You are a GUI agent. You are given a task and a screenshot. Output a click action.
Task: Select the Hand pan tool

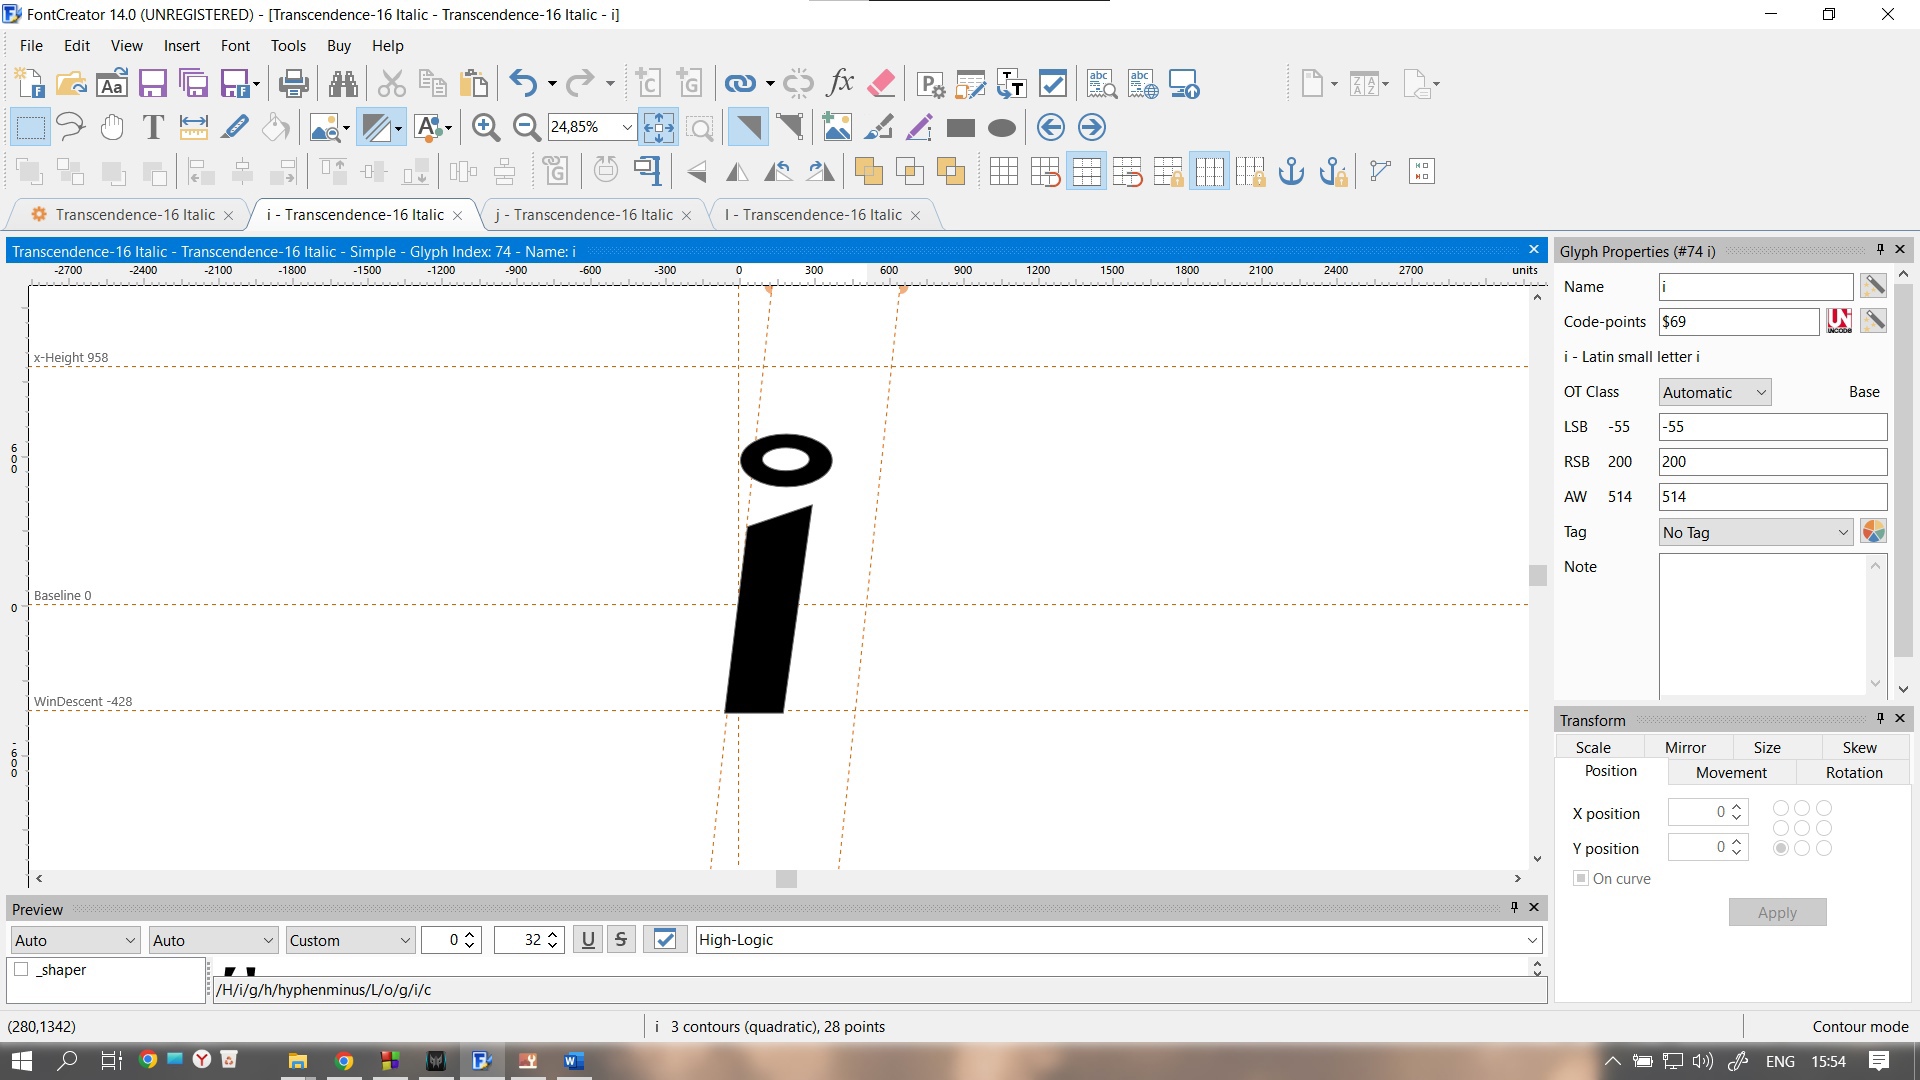112,127
